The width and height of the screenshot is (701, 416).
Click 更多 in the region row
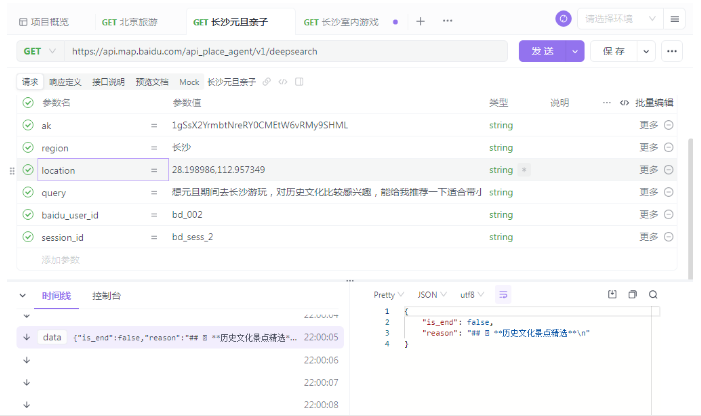[648, 147]
